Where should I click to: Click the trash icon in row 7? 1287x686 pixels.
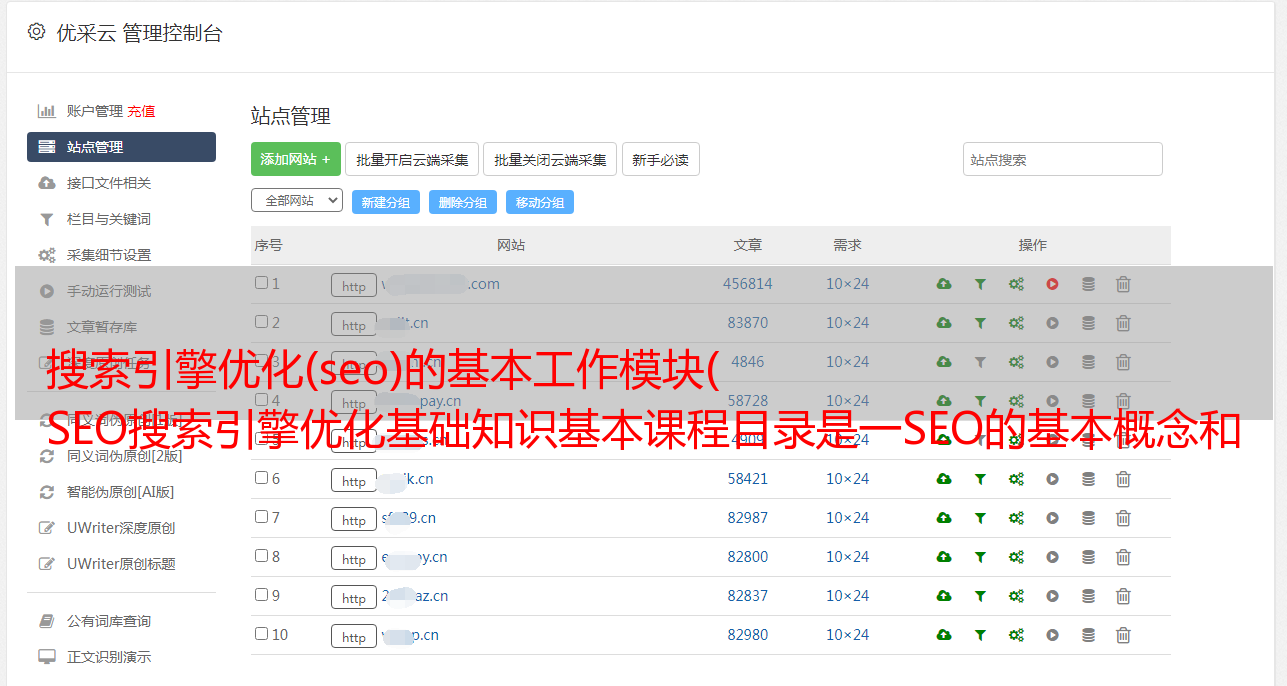coord(1123,518)
